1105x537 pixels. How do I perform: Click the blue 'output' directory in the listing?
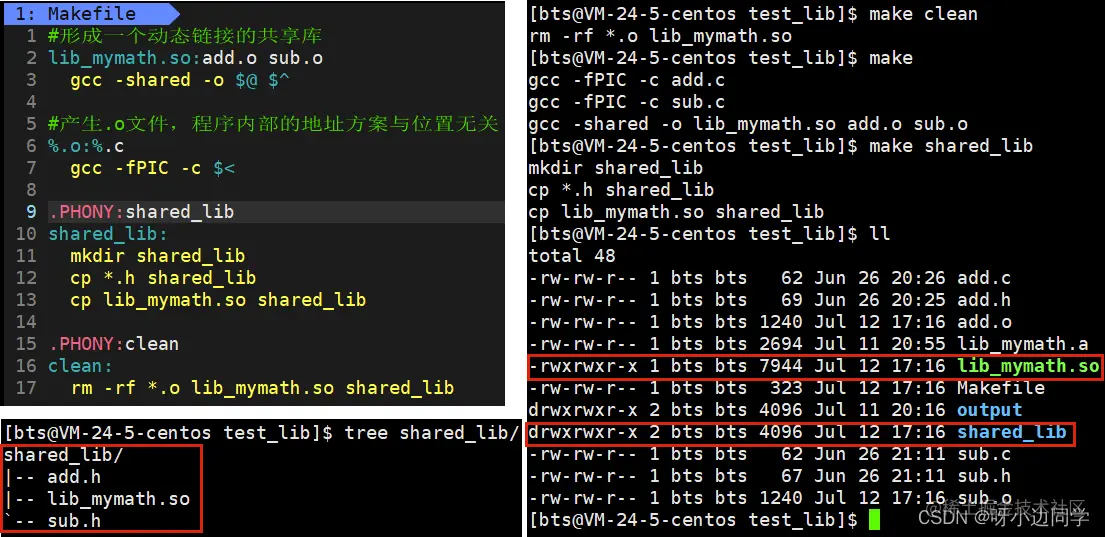tap(989, 409)
